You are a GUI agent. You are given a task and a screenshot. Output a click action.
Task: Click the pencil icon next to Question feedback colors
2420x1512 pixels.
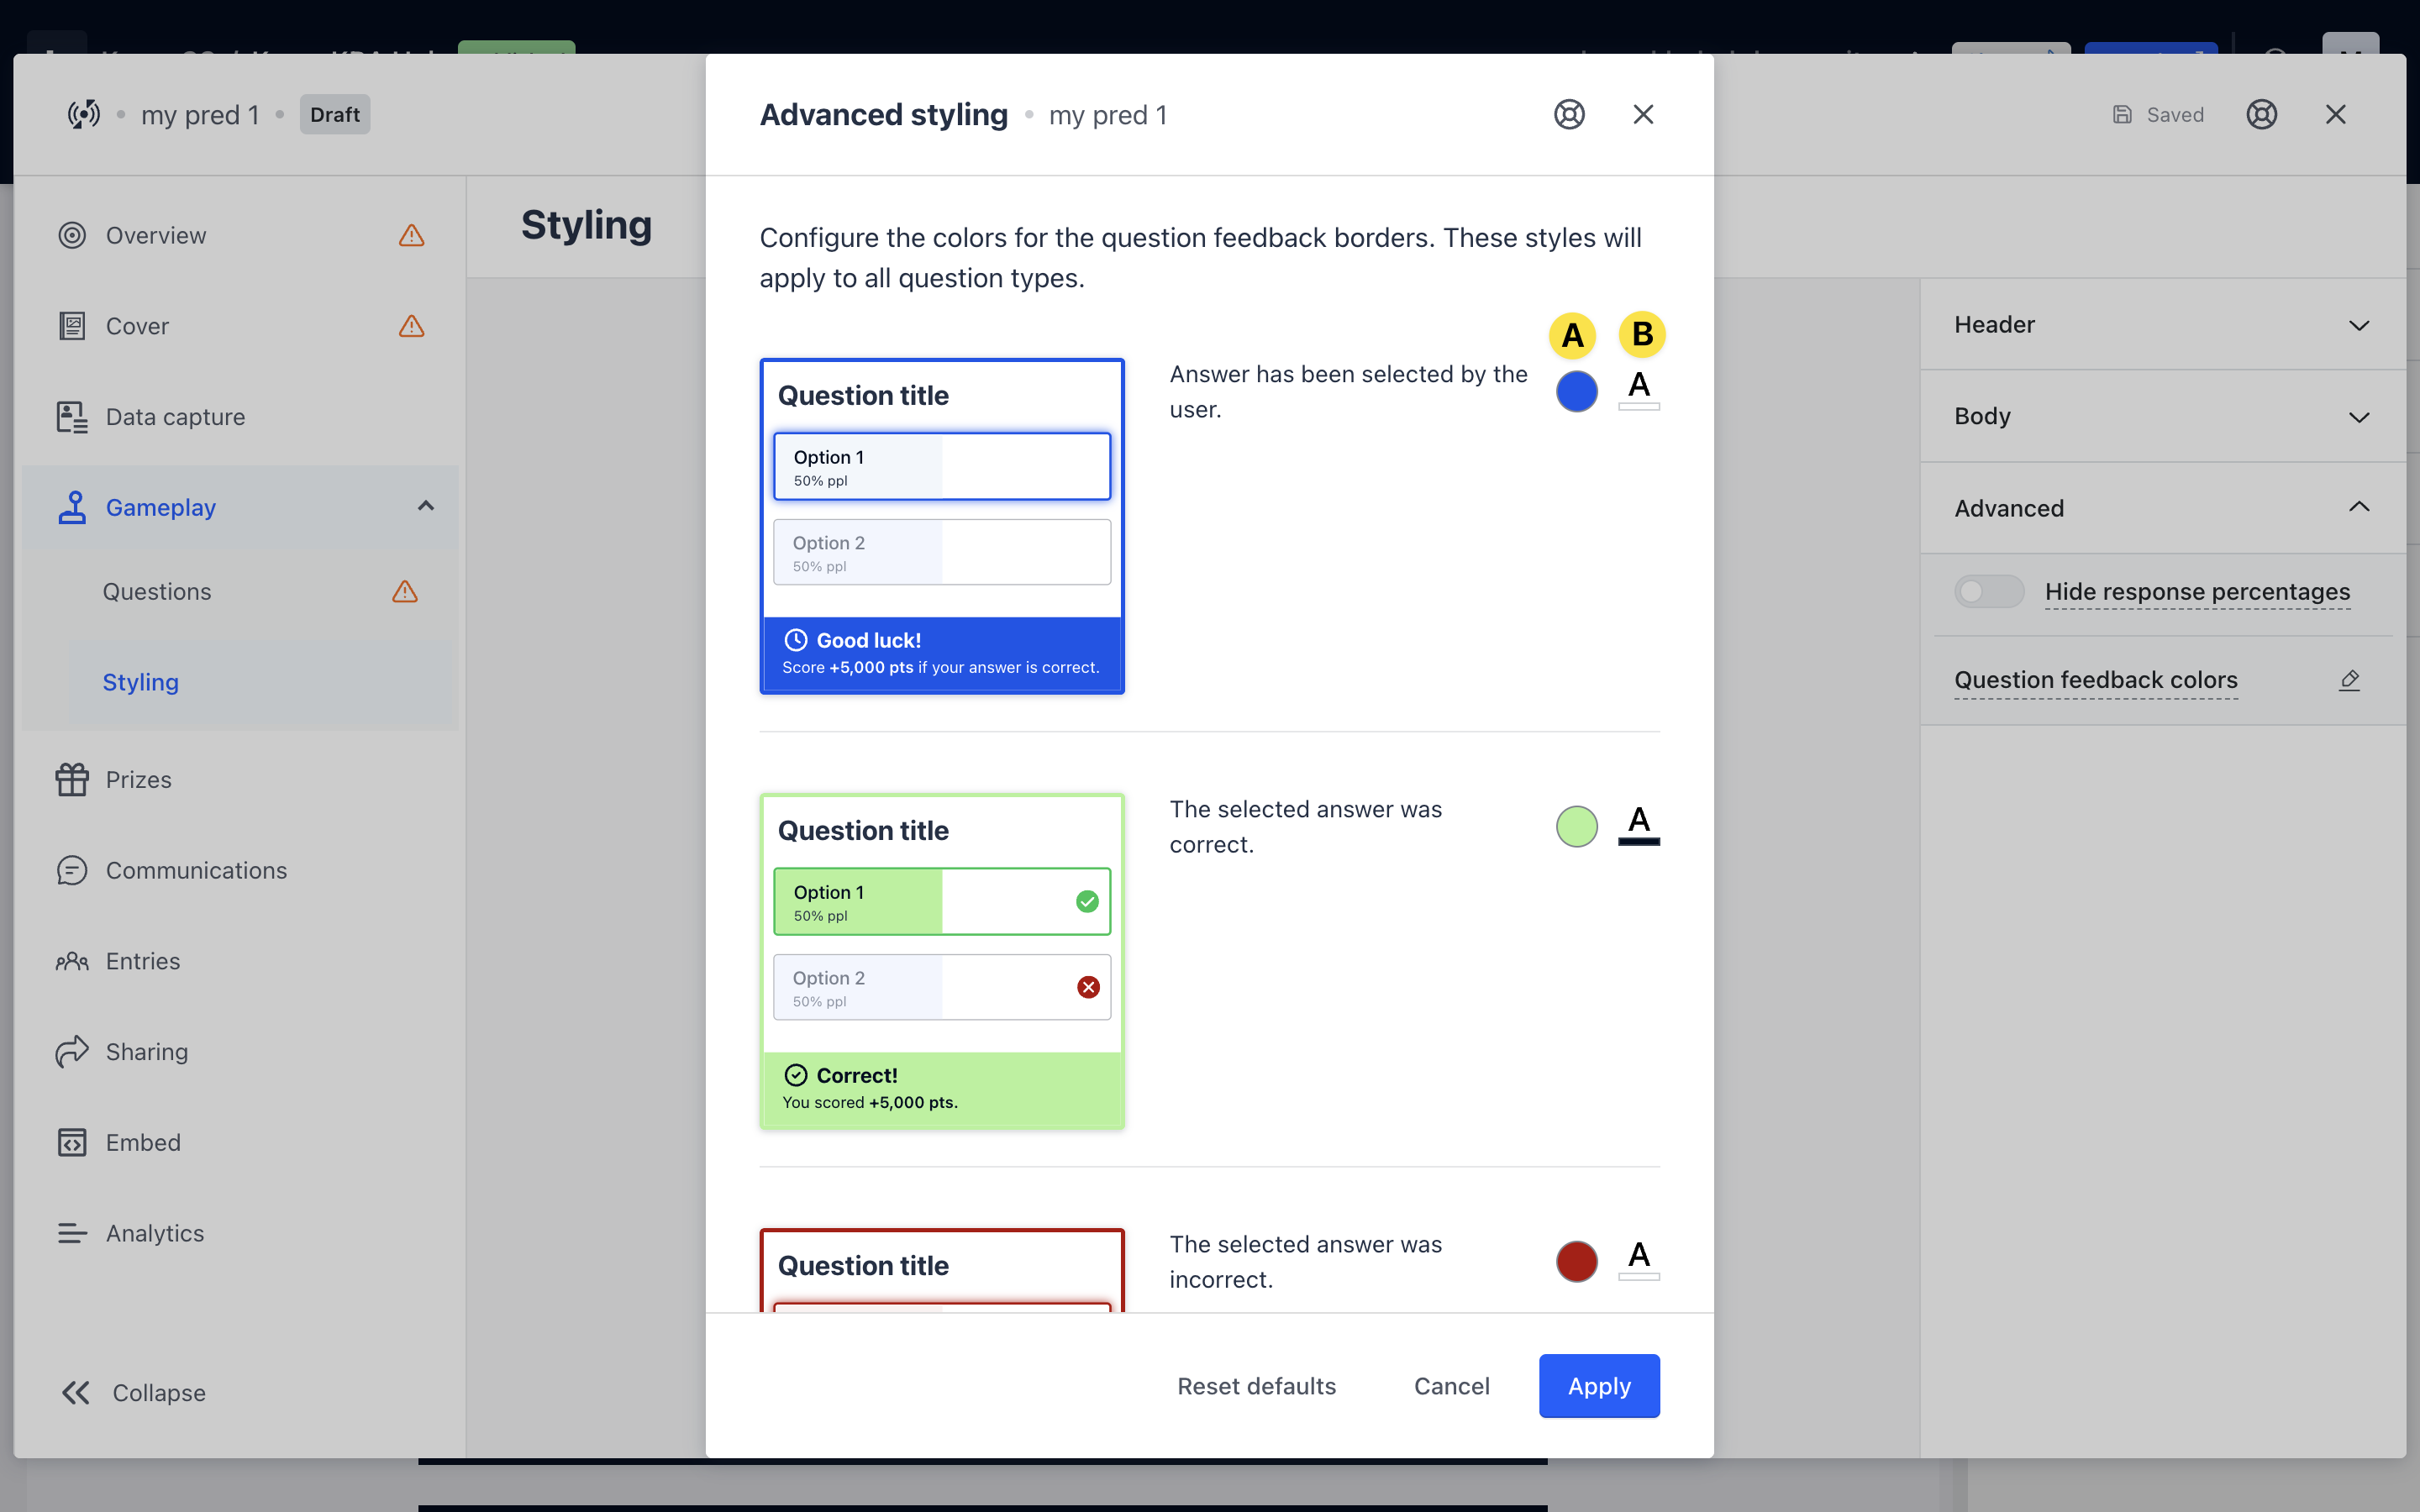[x=2349, y=680]
